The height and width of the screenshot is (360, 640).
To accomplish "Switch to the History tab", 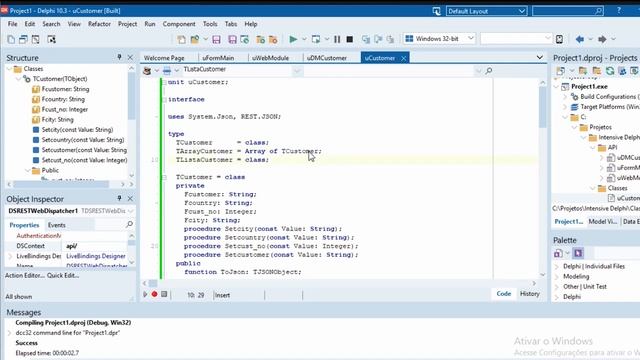I will coord(529,293).
